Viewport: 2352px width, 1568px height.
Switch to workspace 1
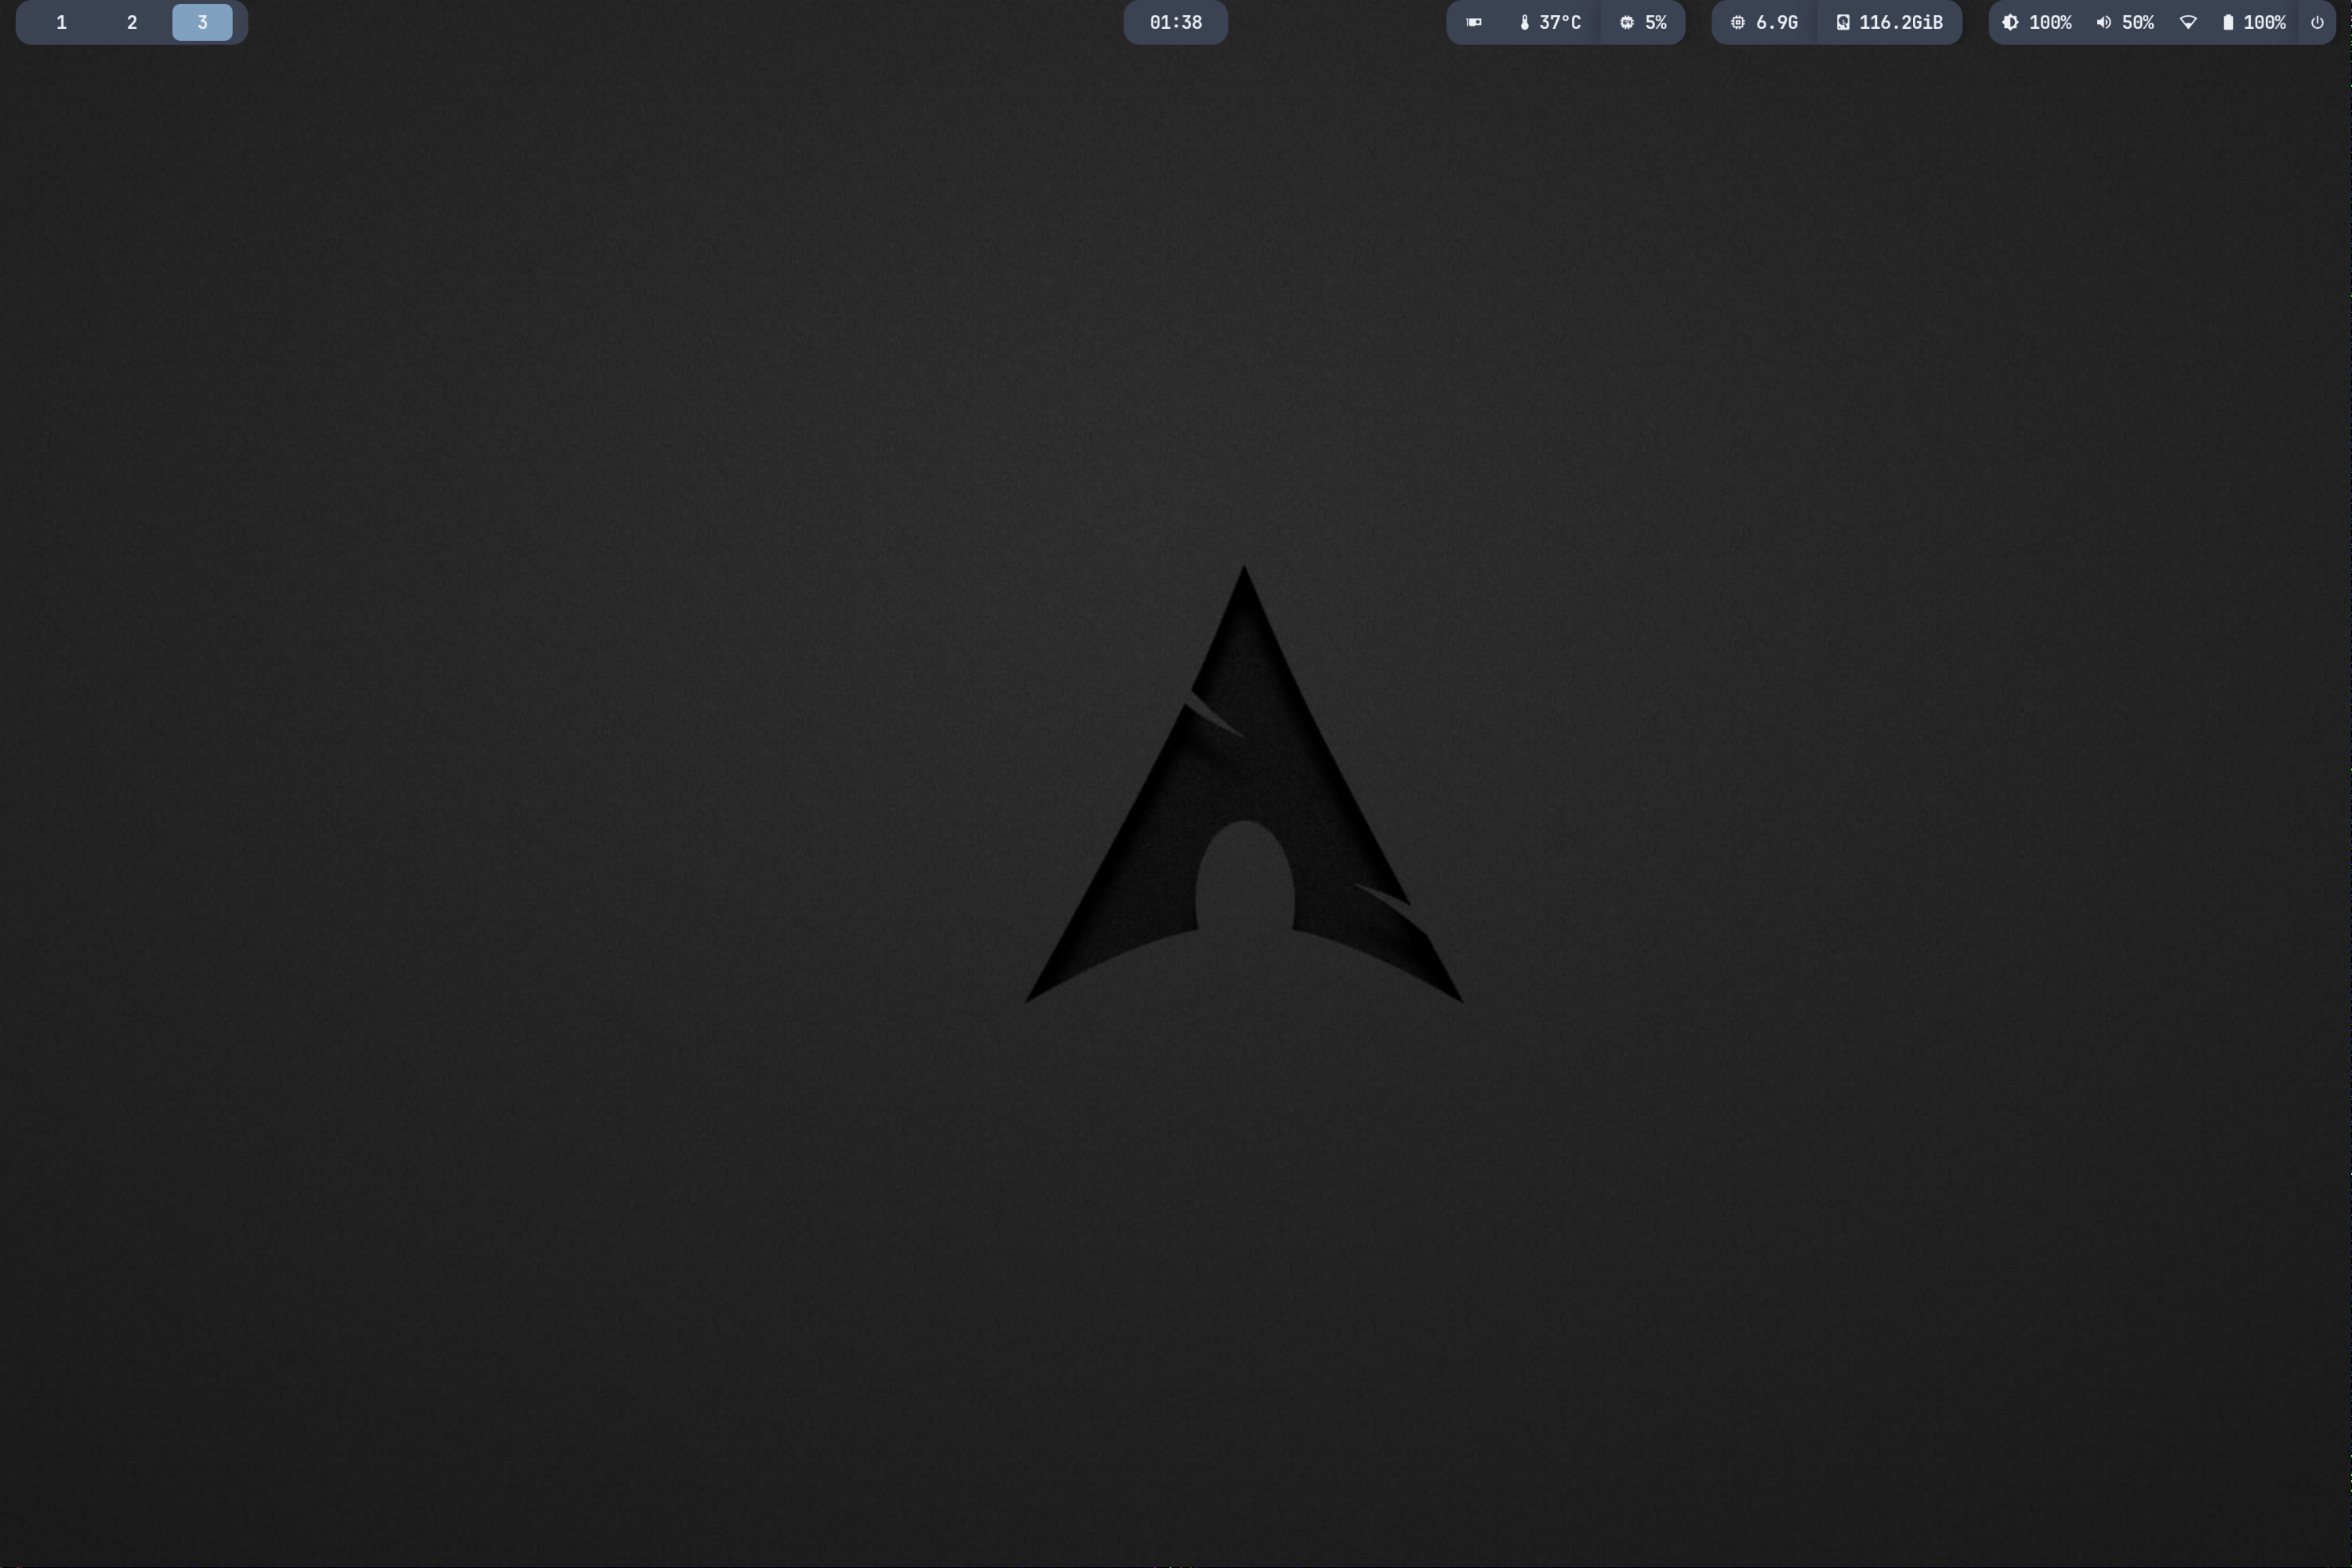61,22
